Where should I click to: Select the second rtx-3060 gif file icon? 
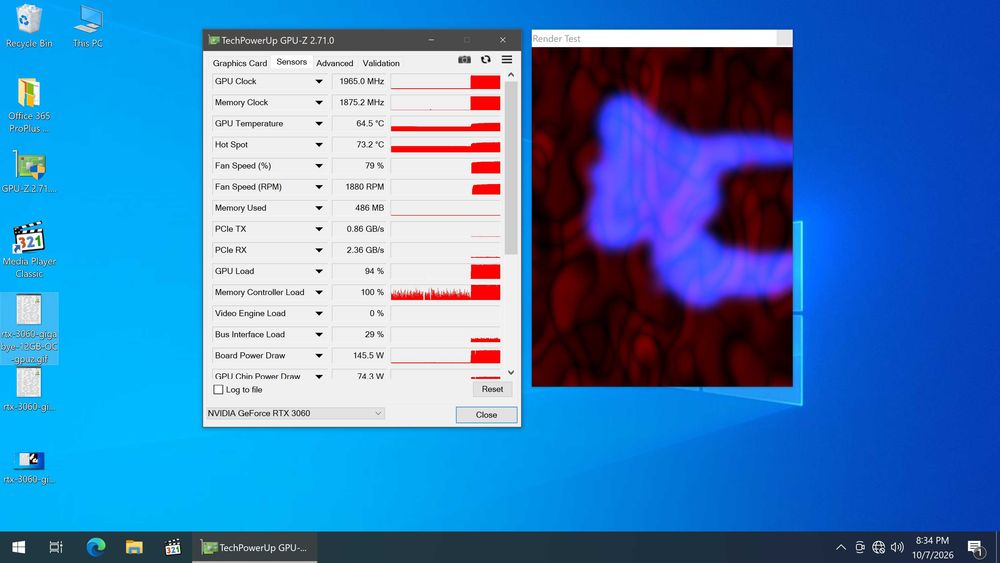tap(29, 390)
